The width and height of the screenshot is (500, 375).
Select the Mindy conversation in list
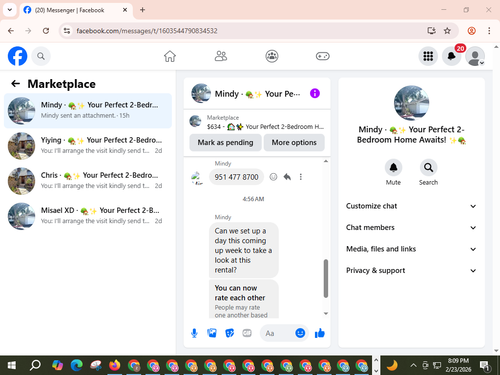click(x=88, y=111)
